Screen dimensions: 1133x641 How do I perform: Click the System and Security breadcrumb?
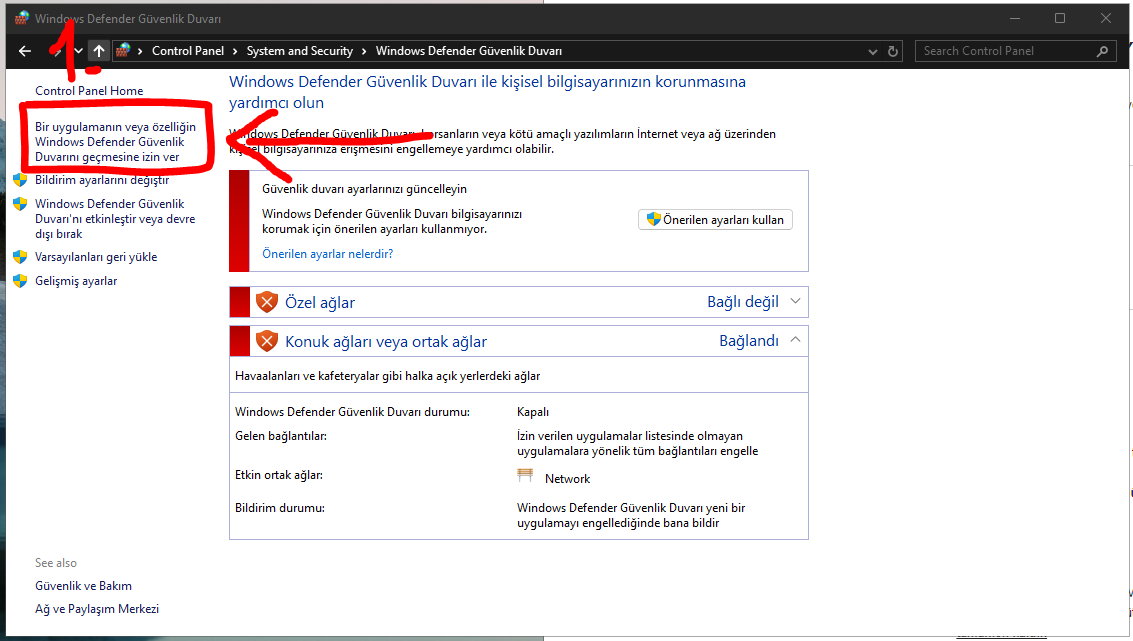(x=299, y=51)
